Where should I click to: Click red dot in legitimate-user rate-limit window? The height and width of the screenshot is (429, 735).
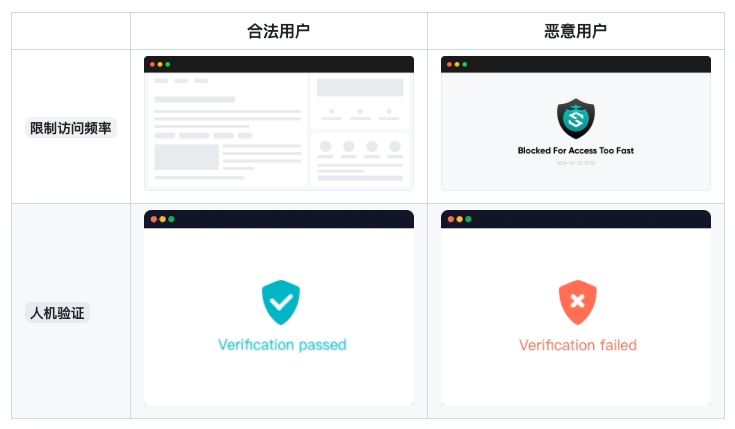[x=152, y=65]
